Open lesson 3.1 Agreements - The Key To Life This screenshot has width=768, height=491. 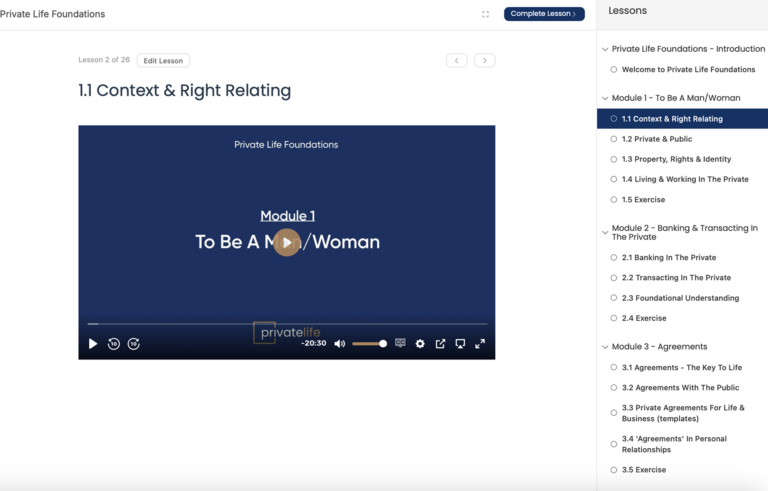click(682, 368)
